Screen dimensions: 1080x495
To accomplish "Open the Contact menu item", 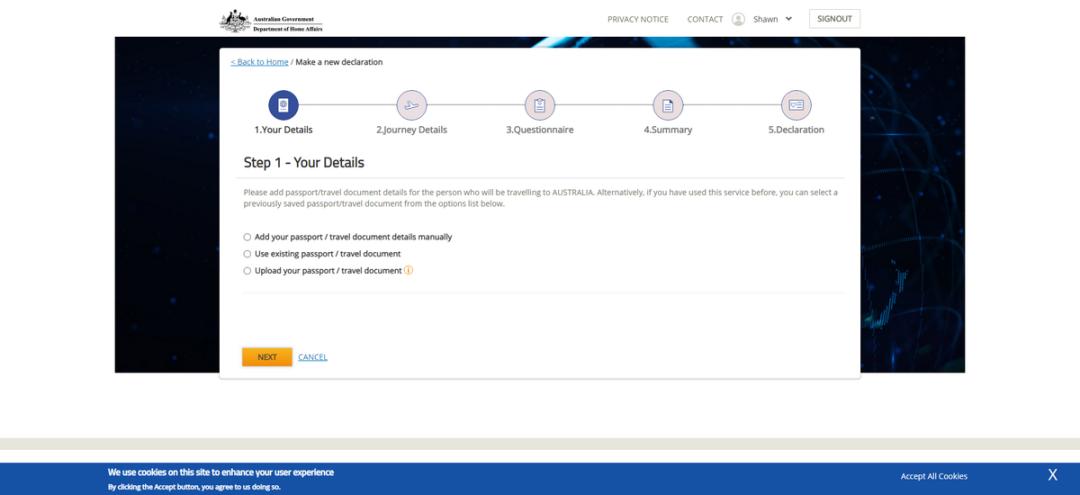I will point(704,19).
